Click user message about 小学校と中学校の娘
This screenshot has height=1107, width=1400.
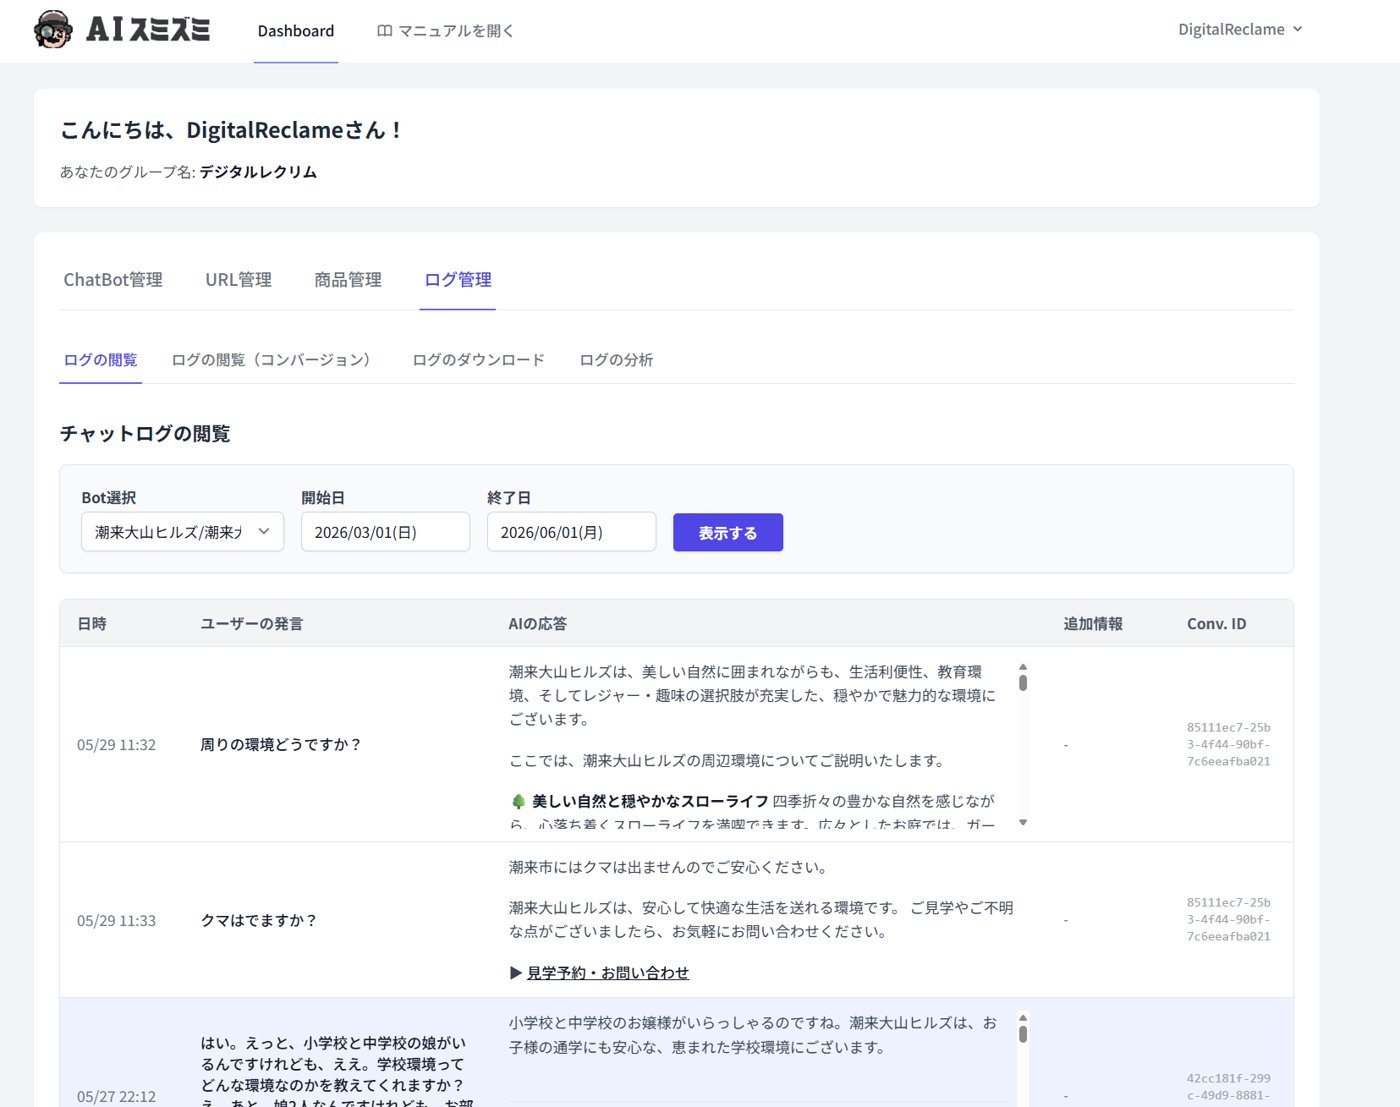point(336,1070)
